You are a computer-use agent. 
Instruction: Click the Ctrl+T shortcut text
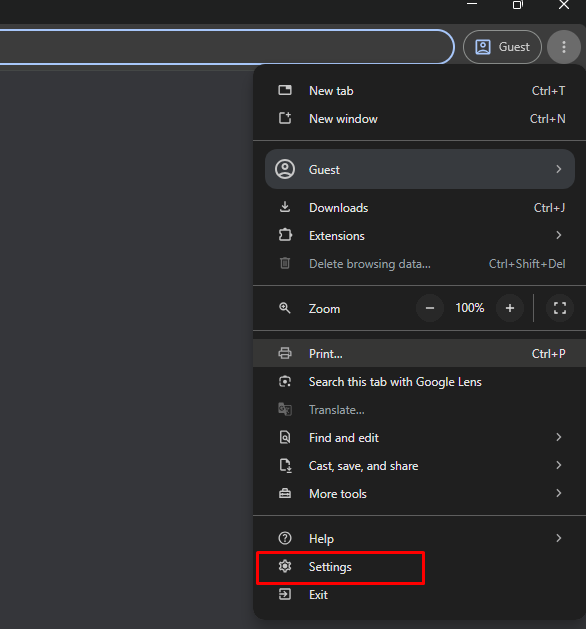coord(548,91)
